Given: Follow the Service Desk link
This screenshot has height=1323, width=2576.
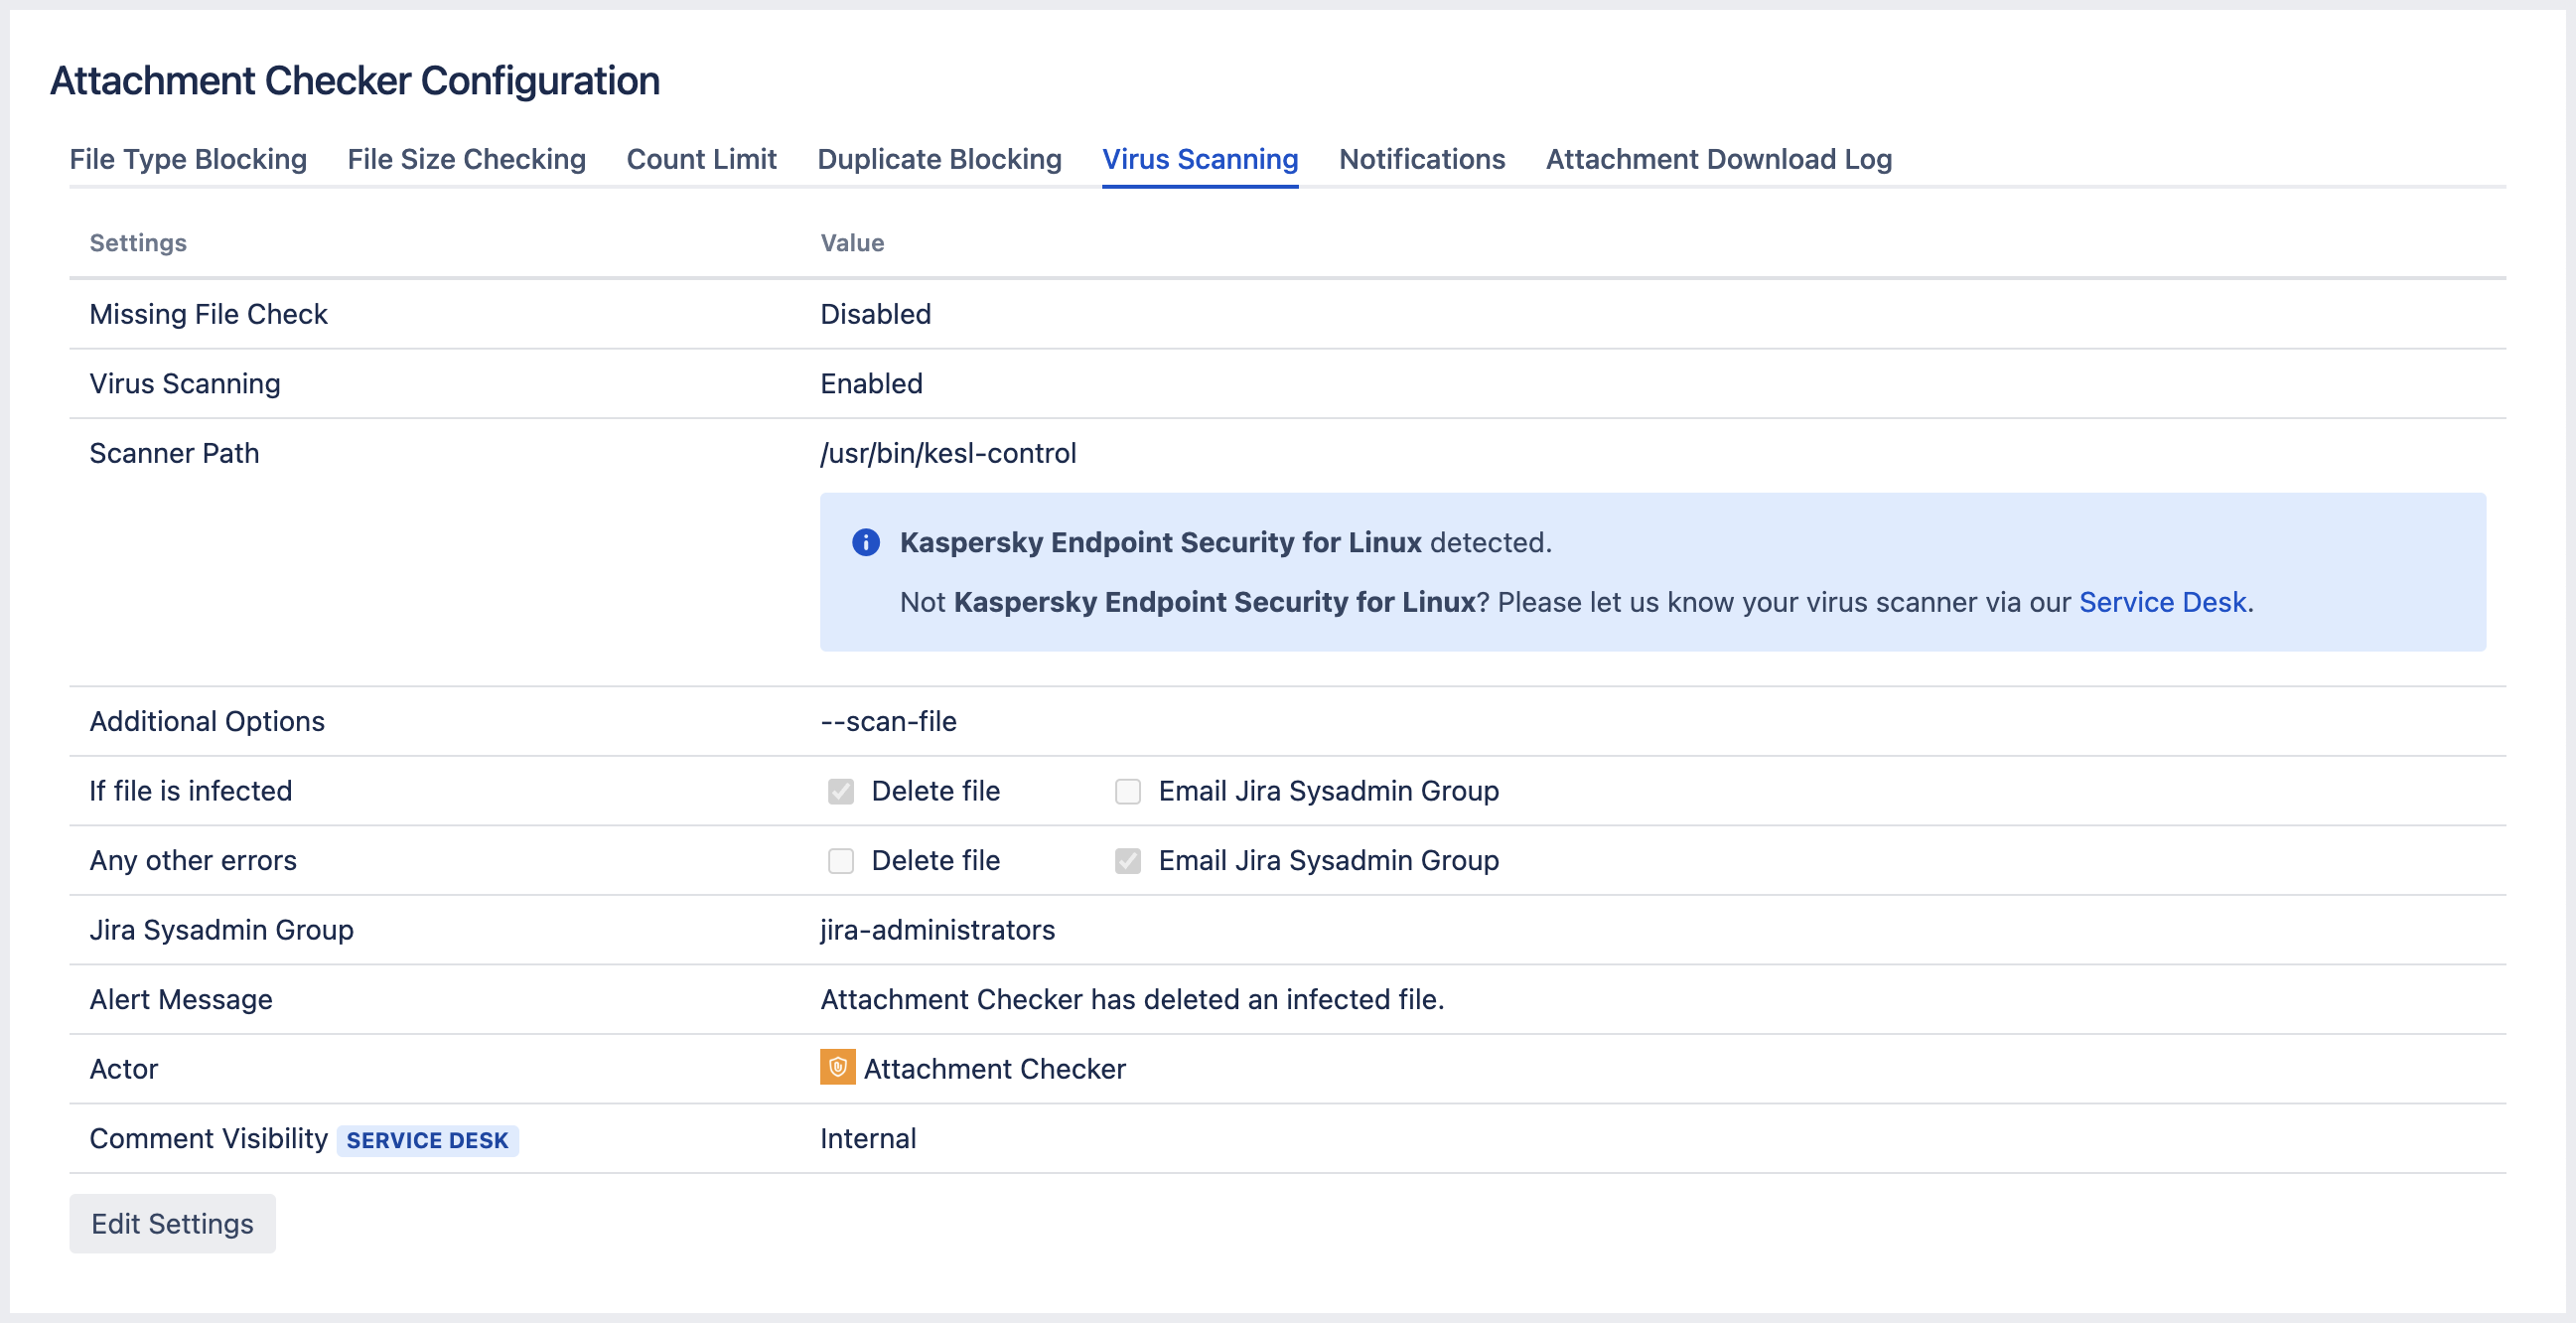Looking at the screenshot, I should [2162, 602].
